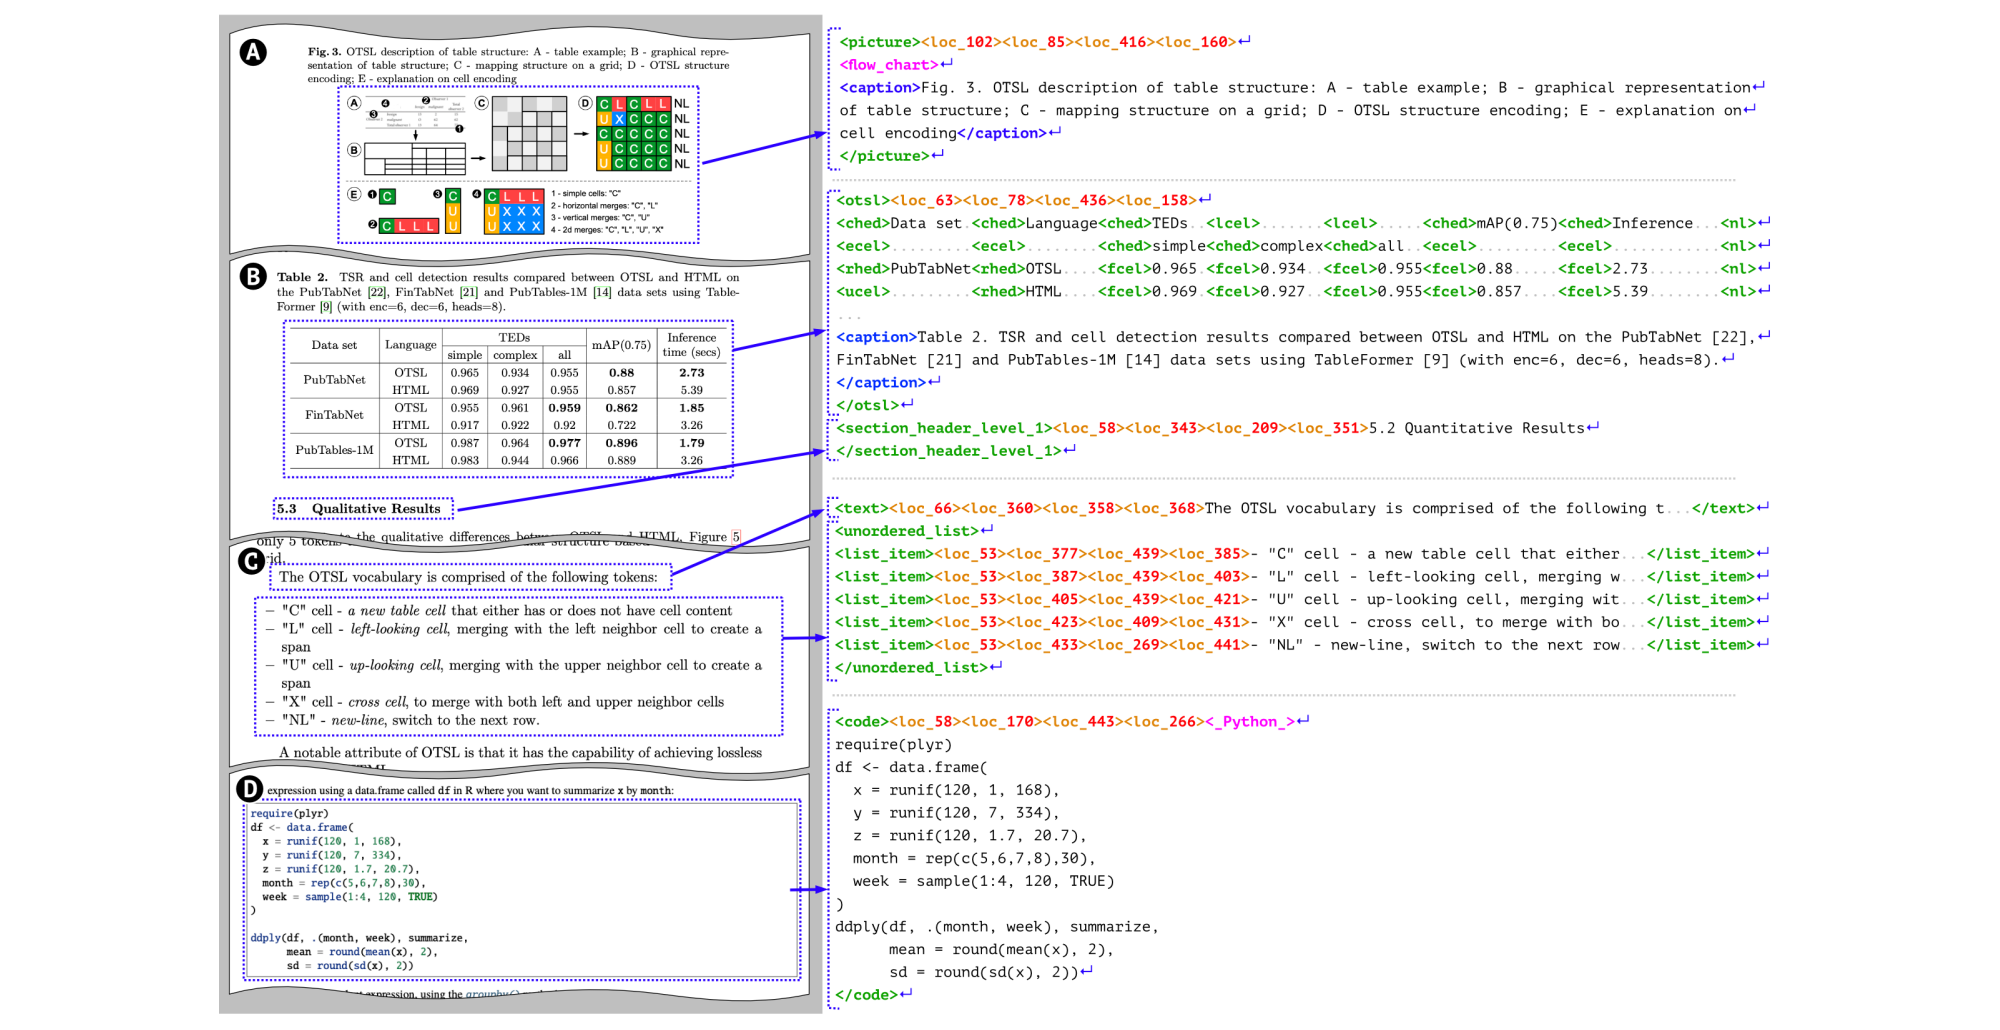Click the opening "<otsl>" markup tag
Screen dimensions: 2000x1030
tap(862, 200)
